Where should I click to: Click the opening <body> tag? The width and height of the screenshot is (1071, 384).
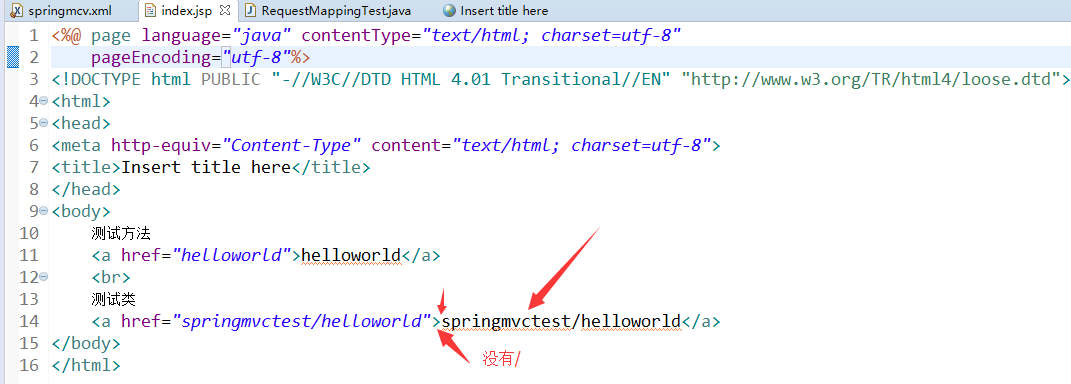click(x=81, y=211)
